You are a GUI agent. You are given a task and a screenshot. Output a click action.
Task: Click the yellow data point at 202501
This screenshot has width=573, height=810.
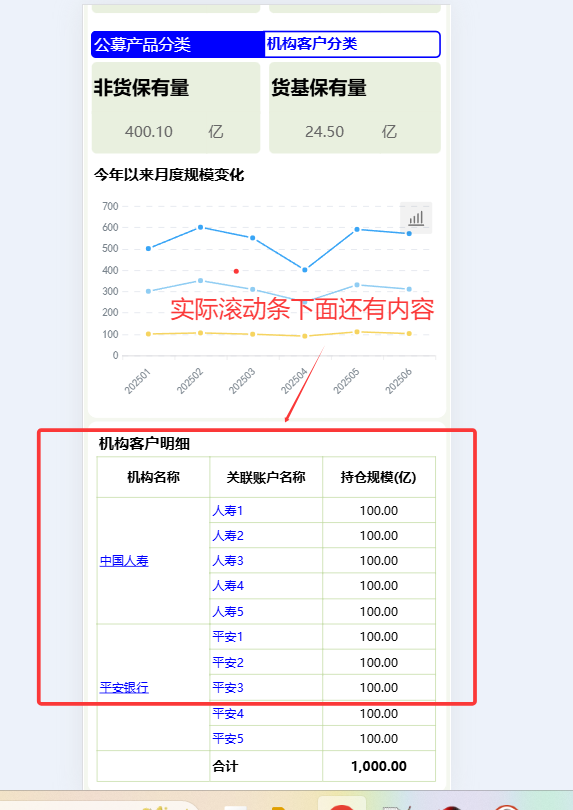pyautogui.click(x=148, y=334)
